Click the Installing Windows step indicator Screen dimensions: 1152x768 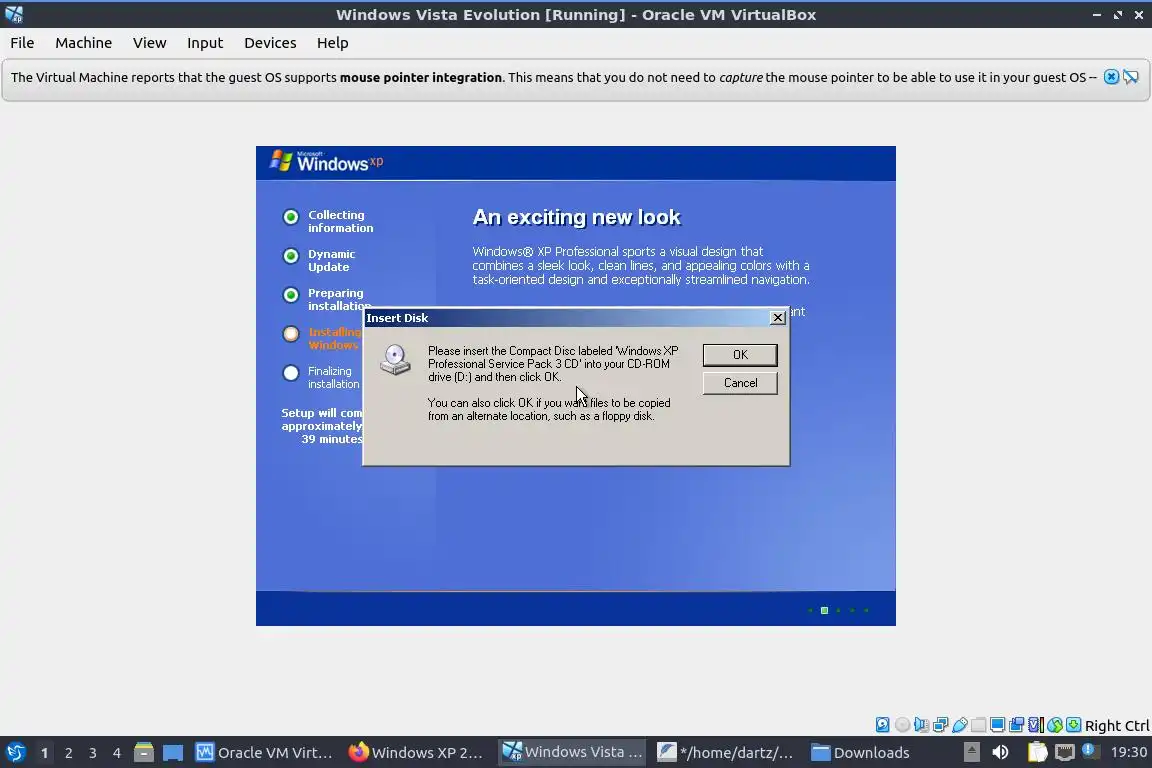[x=291, y=334]
